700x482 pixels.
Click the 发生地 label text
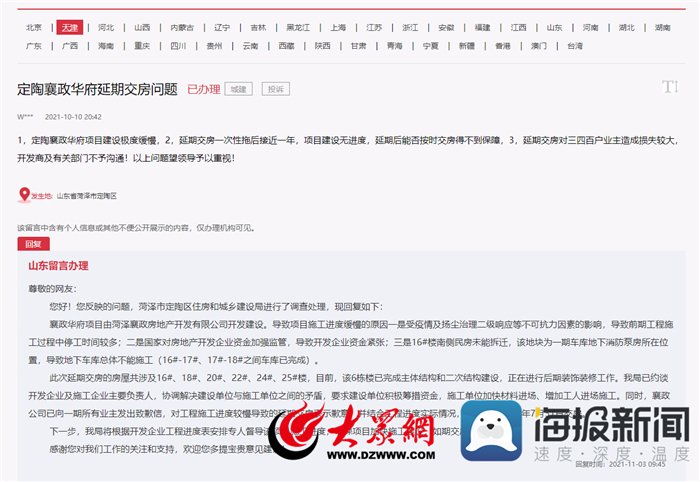tap(42, 196)
